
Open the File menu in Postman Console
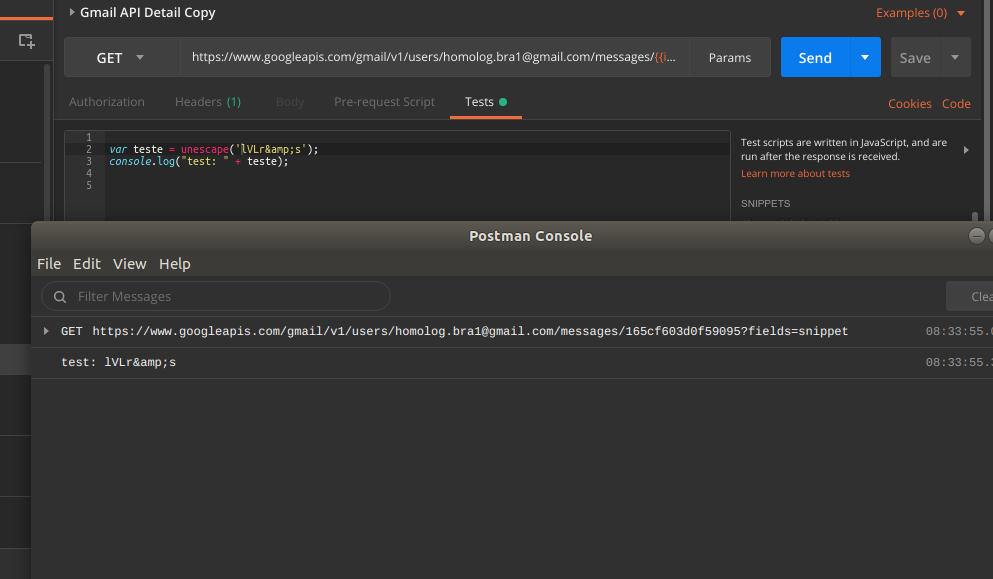tap(48, 263)
